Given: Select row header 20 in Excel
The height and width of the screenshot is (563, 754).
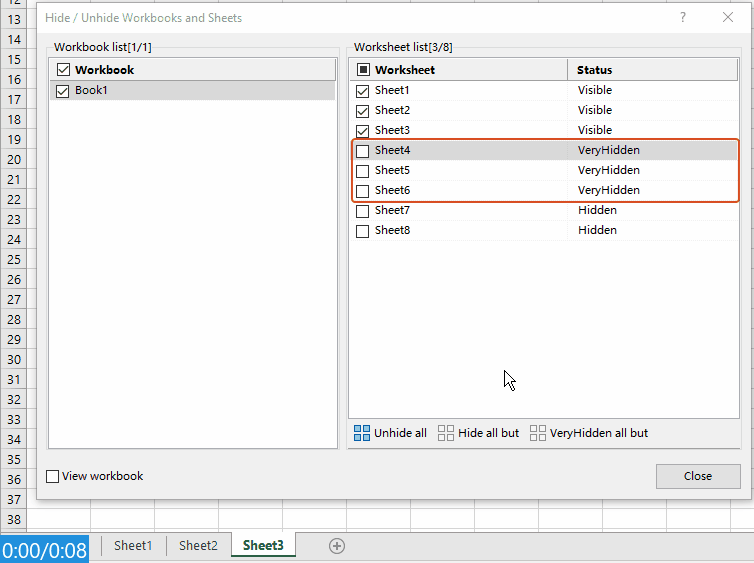Looking at the screenshot, I should coord(14,160).
